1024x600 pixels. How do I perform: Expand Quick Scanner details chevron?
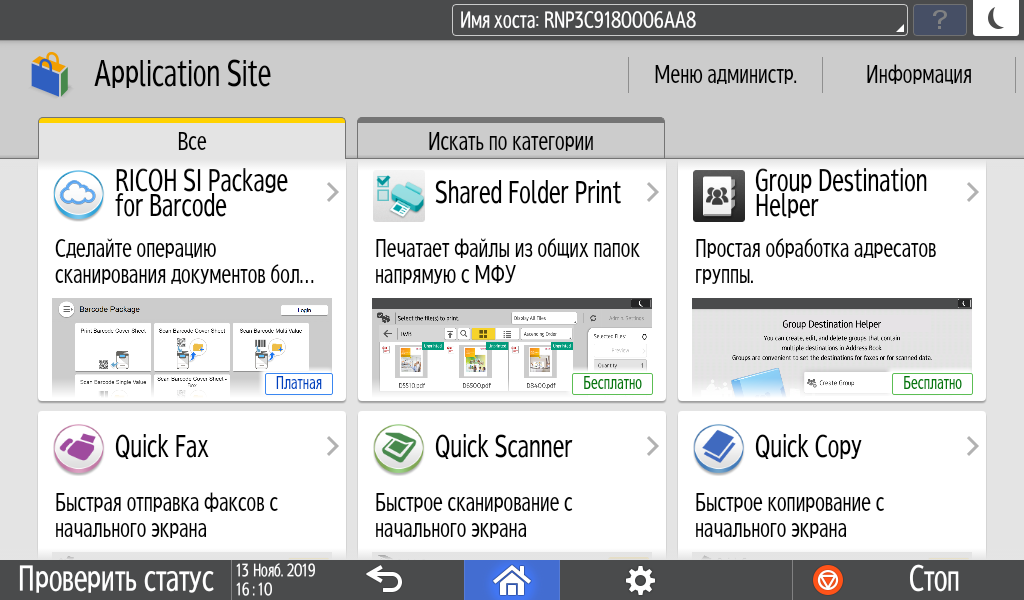652,447
